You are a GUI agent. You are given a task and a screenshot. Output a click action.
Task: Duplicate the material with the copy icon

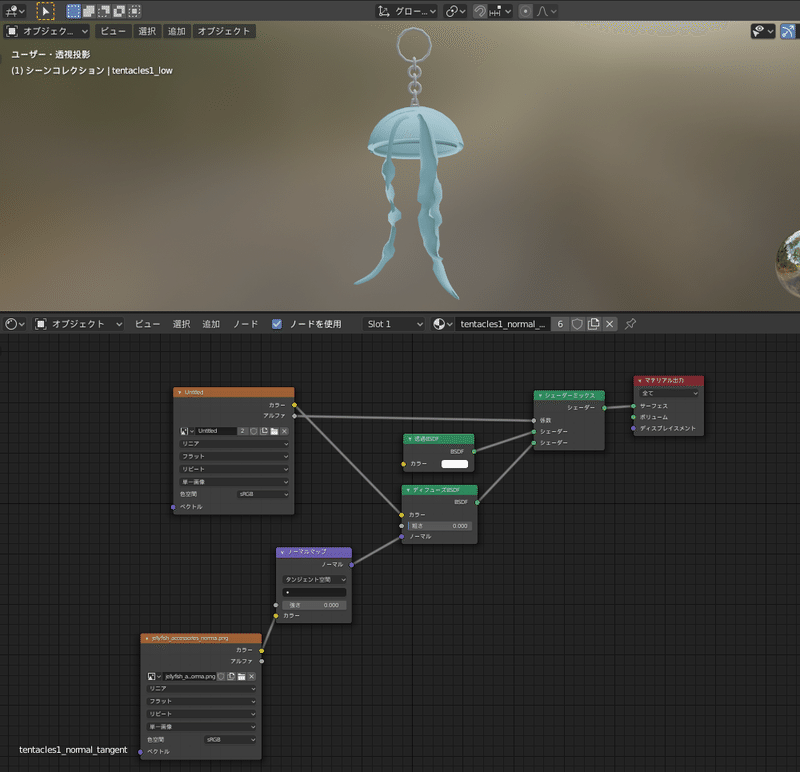[593, 324]
